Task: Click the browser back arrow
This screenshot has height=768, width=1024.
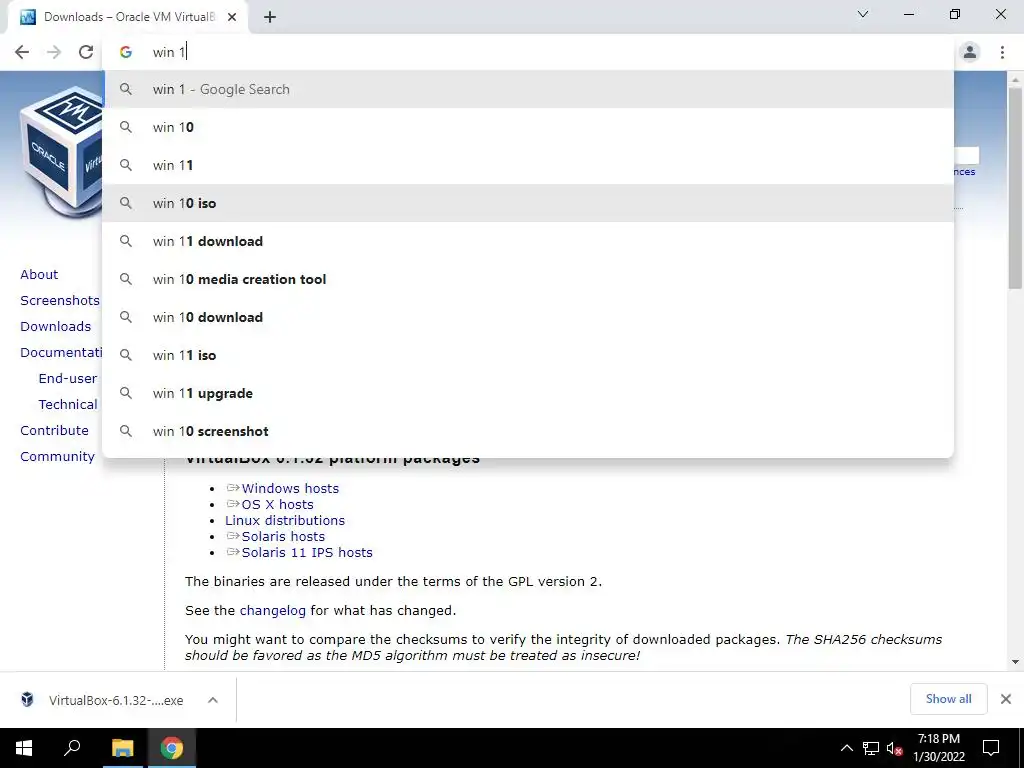Action: click(x=22, y=52)
